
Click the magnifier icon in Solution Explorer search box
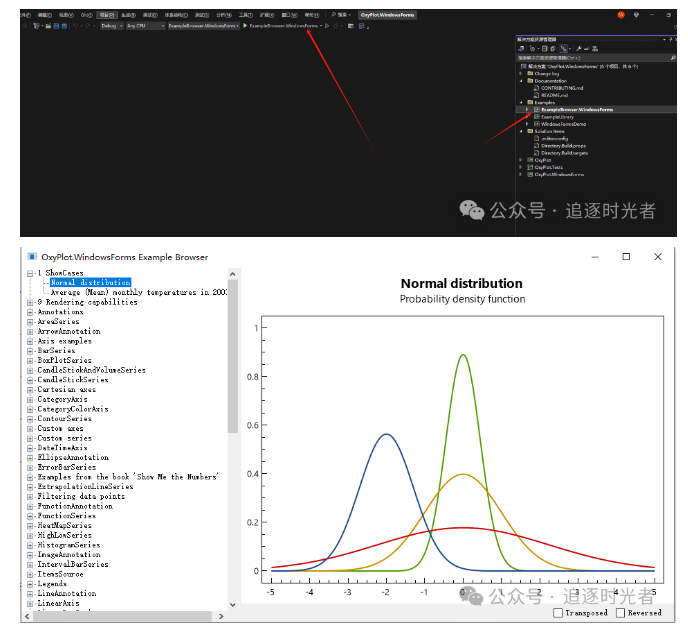[673, 57]
